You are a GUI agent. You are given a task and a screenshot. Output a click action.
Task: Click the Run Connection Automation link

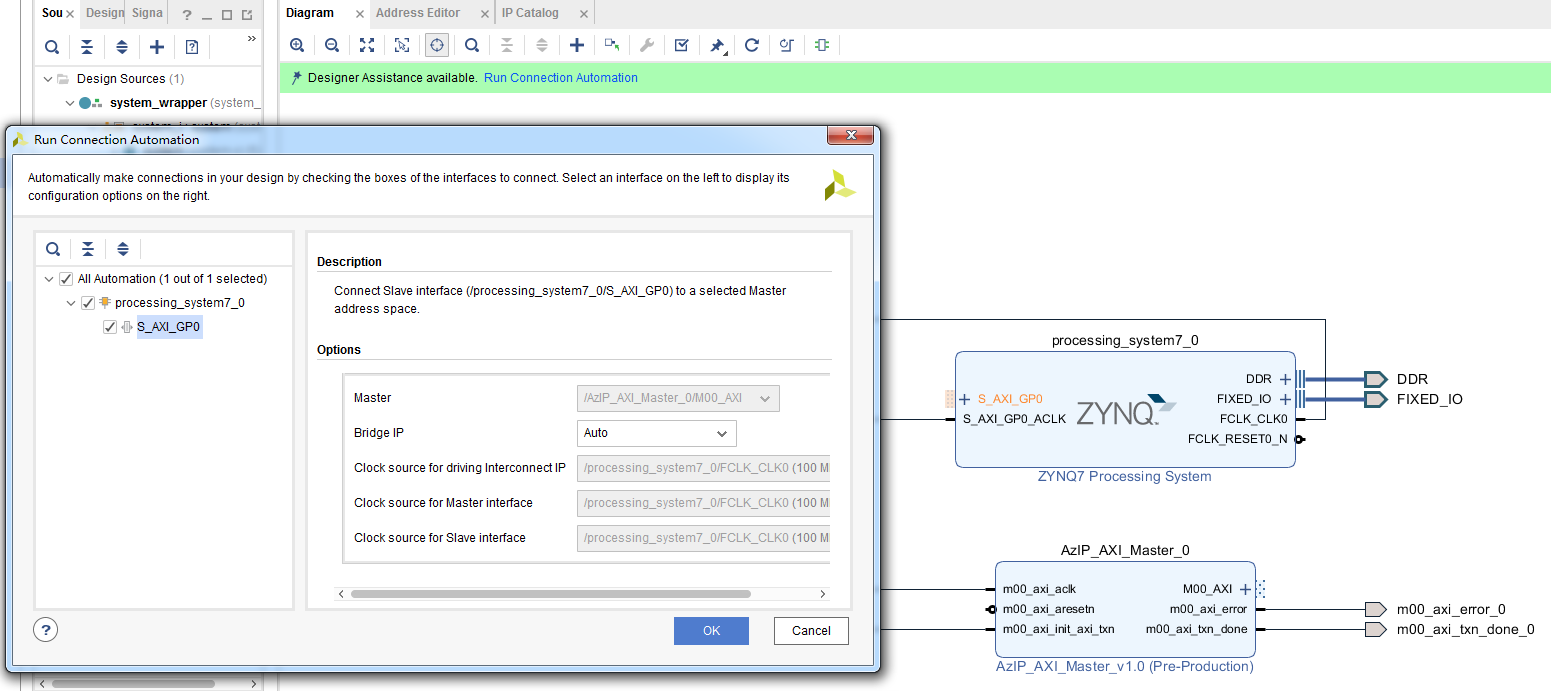click(561, 78)
